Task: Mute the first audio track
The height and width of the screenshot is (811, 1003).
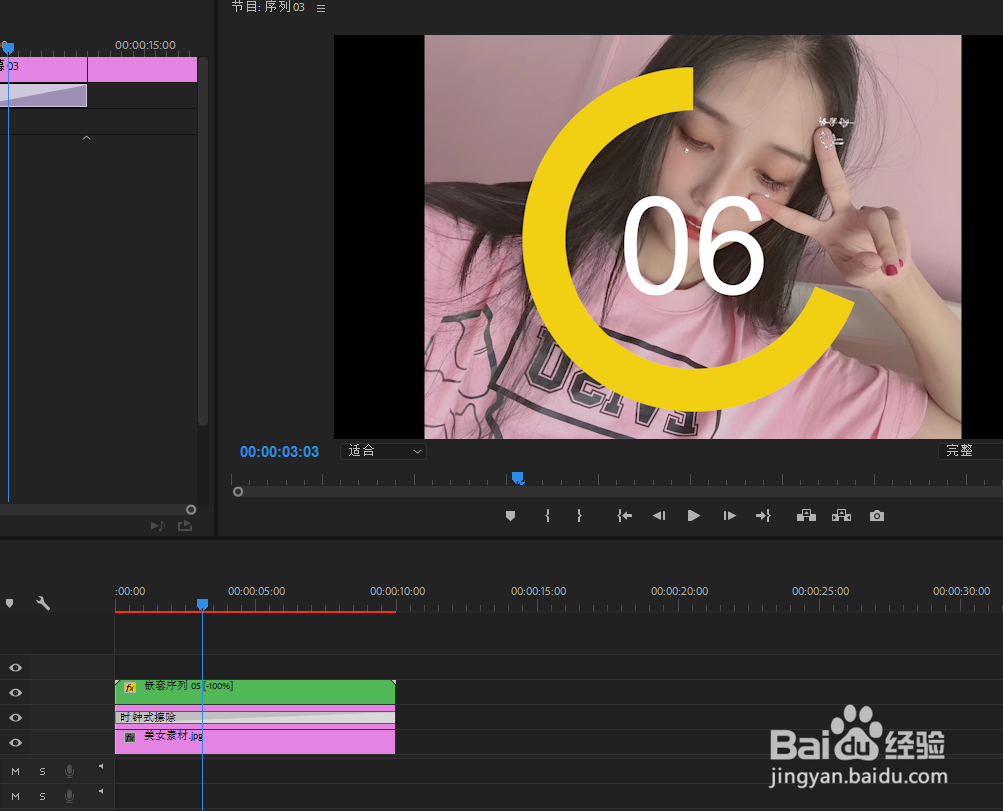Action: tap(15, 771)
